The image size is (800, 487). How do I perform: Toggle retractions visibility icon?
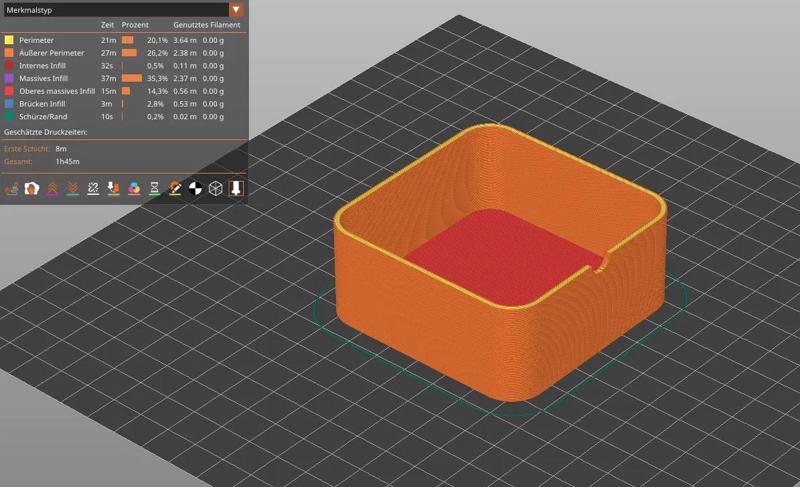(52, 188)
